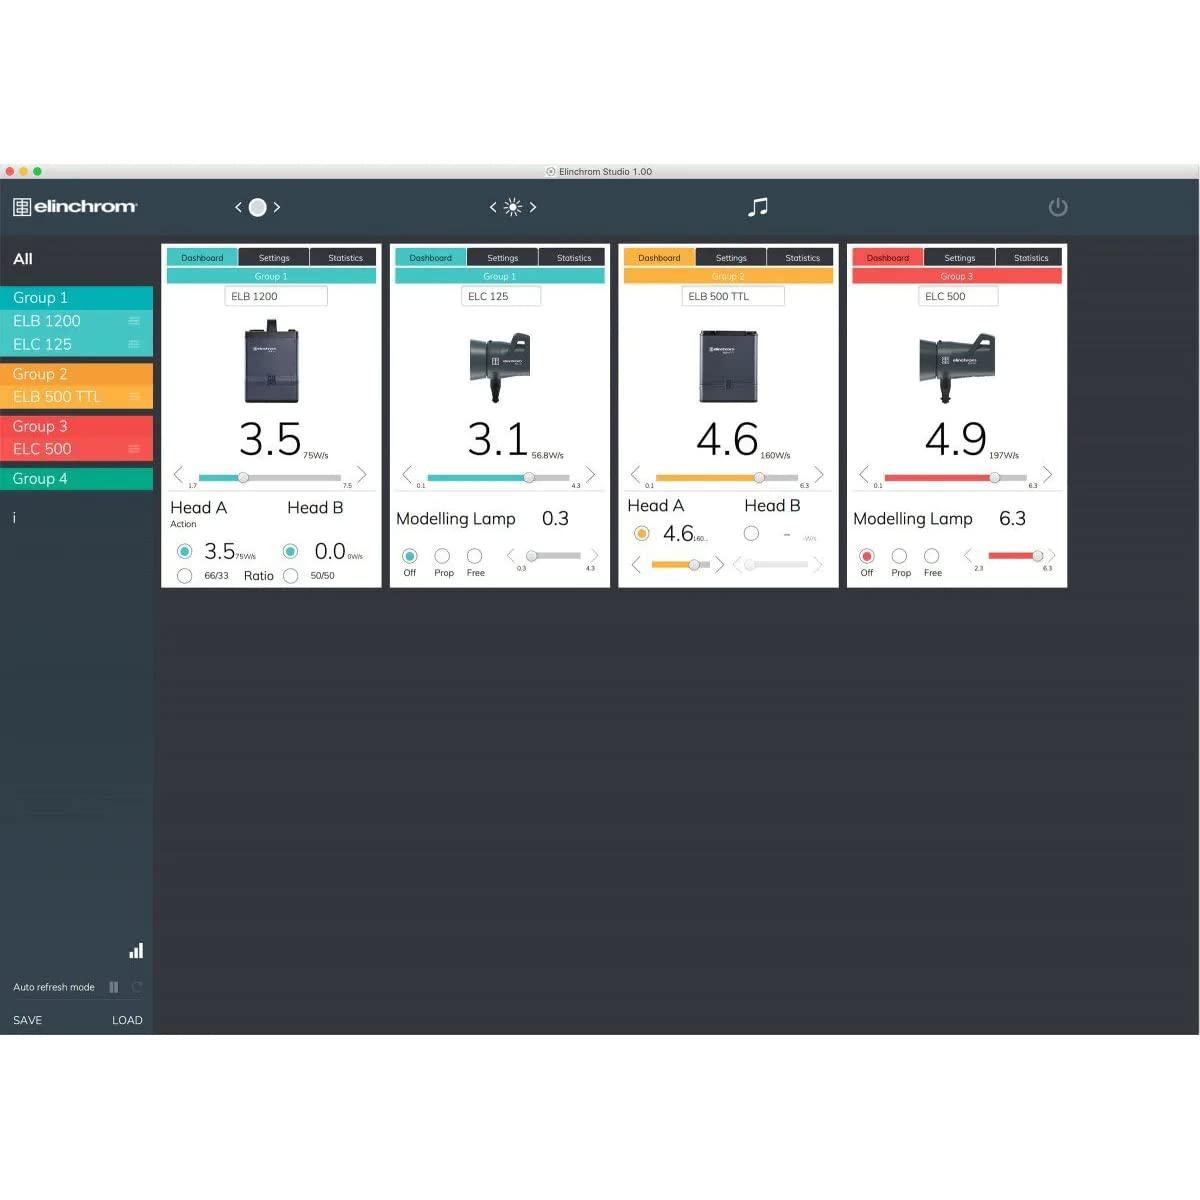Open the signal bars icon in sidebar

[136, 951]
